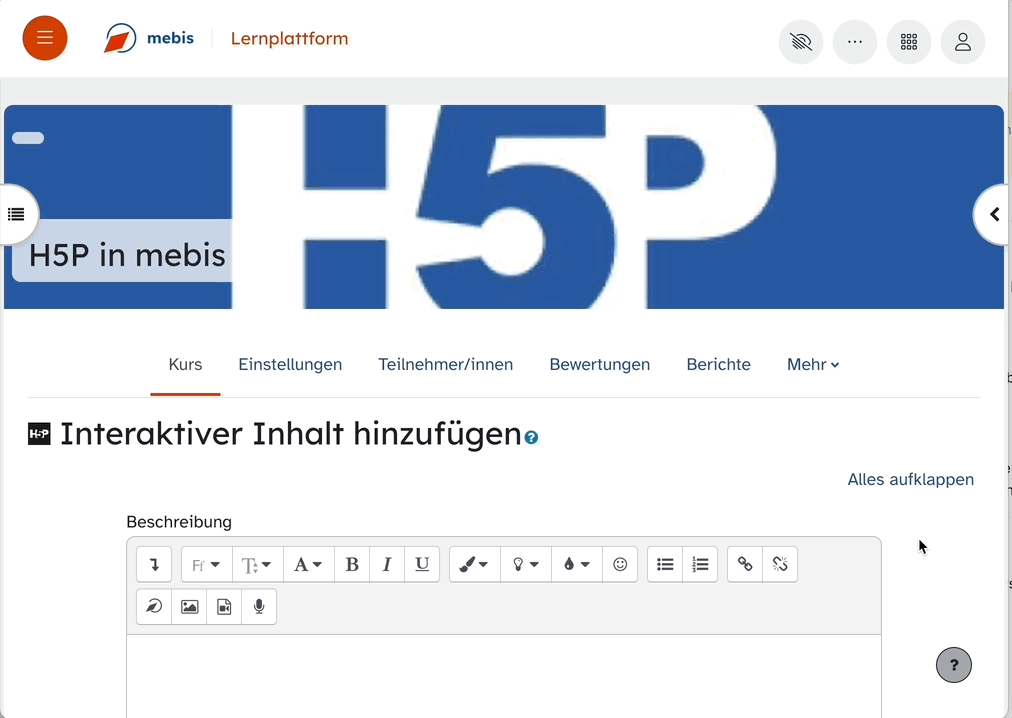This screenshot has height=718, width=1012.
Task: Click the unordered bullet list icon
Action: [x=665, y=564]
